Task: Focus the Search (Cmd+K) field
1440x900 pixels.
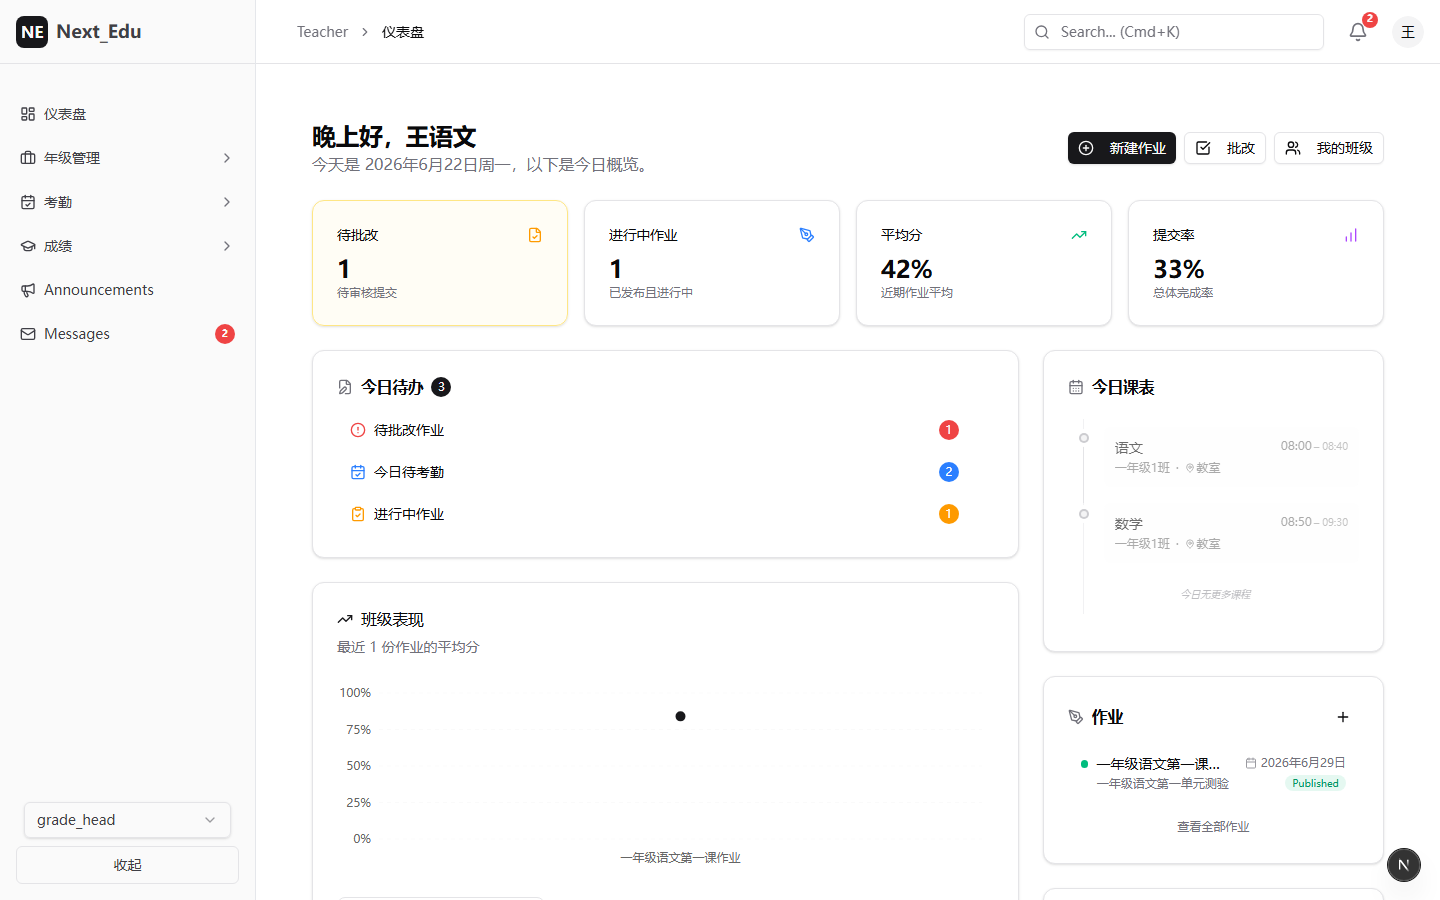Action: coord(1174,32)
